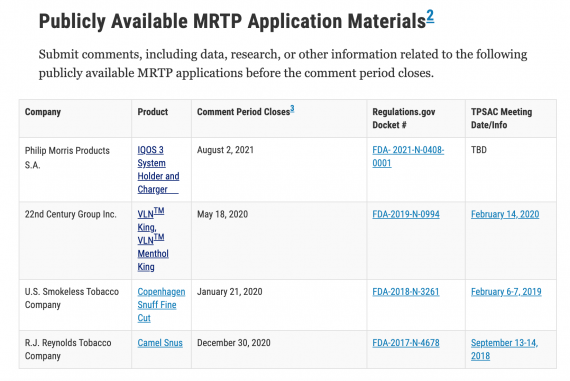Open docket FDA-2018-N-3261
Screen dimensions: 570x381
click(406, 292)
